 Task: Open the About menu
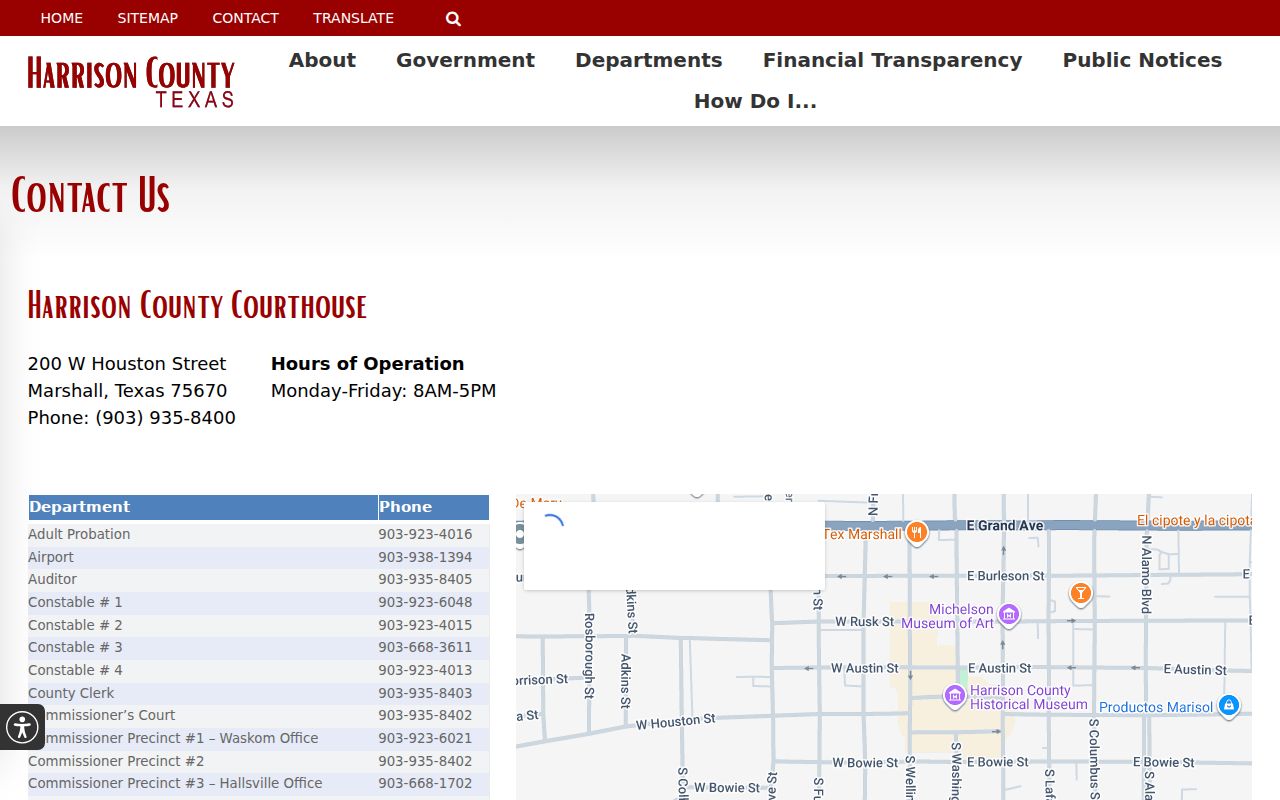[x=322, y=60]
